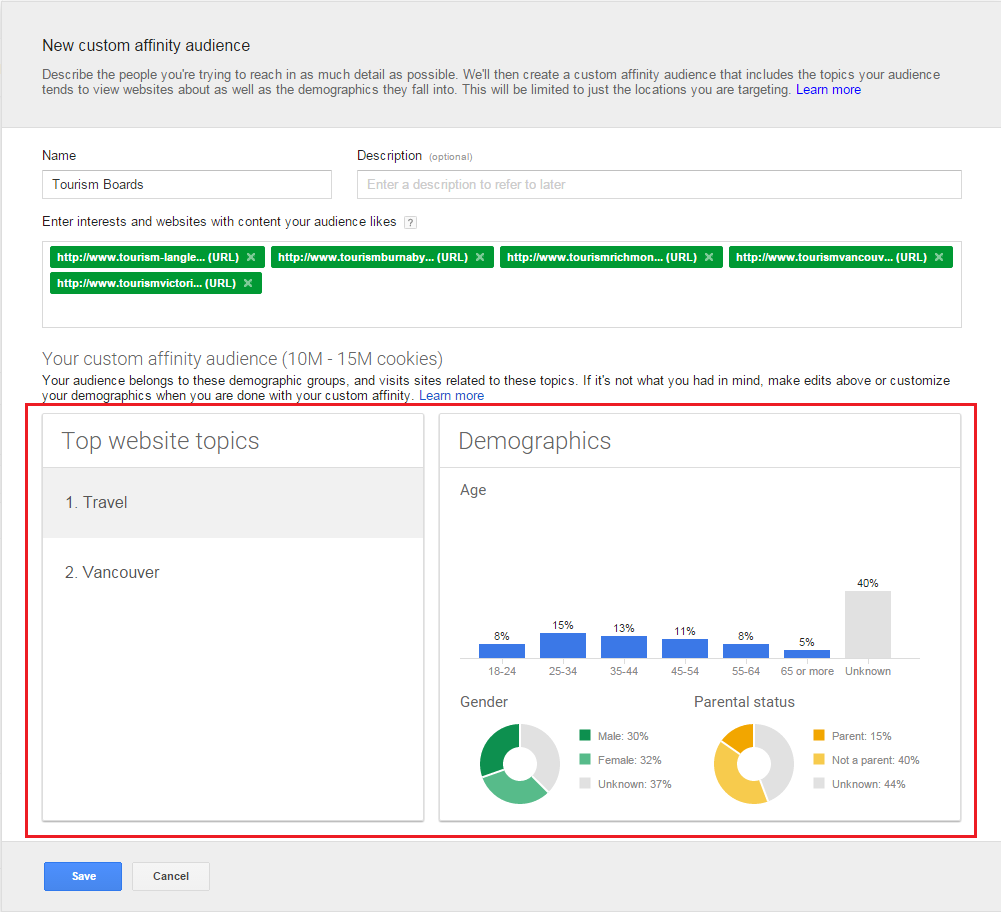Click the Male green legend swatch
This screenshot has width=1001, height=912.
[584, 736]
